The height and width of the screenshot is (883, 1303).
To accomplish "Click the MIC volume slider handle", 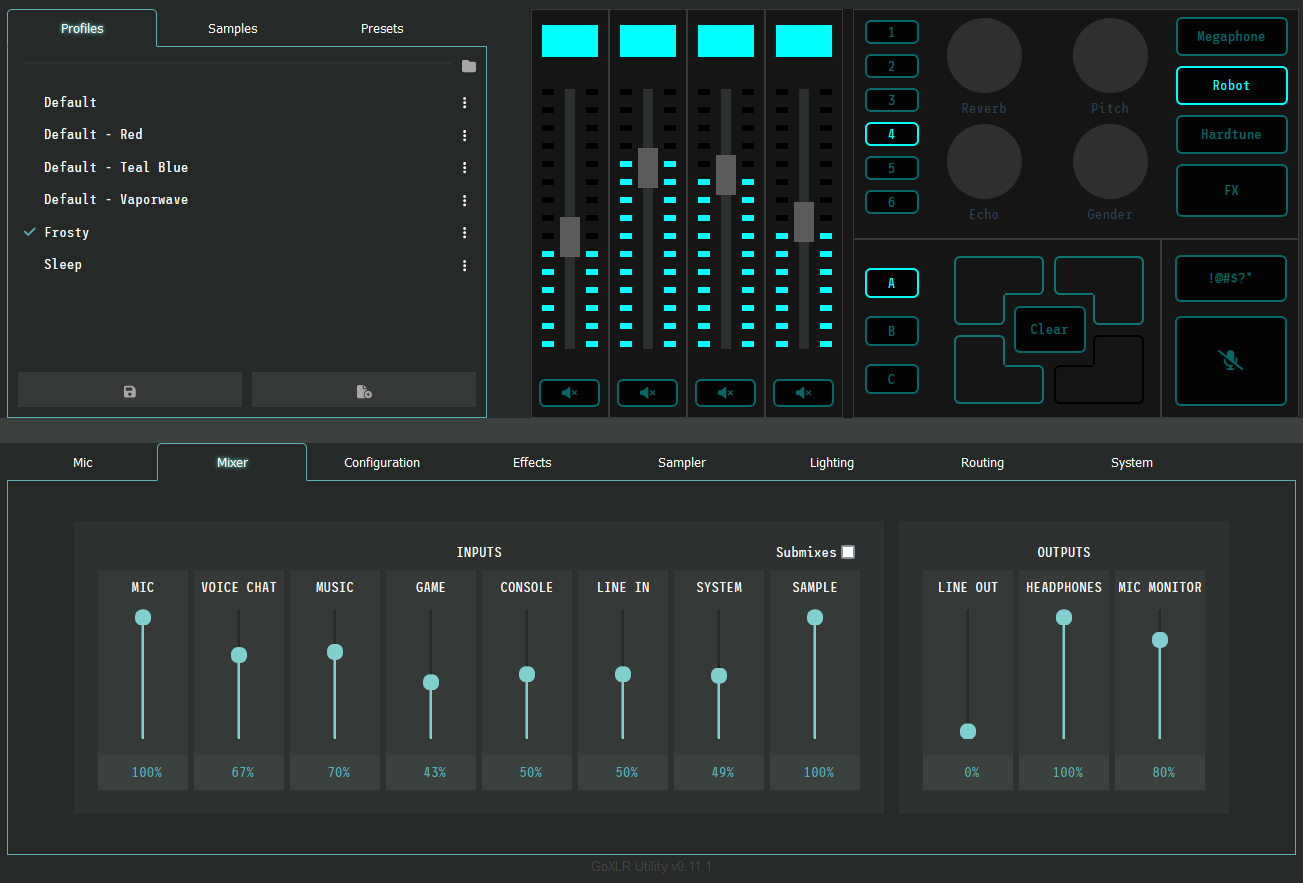I will coord(143,617).
